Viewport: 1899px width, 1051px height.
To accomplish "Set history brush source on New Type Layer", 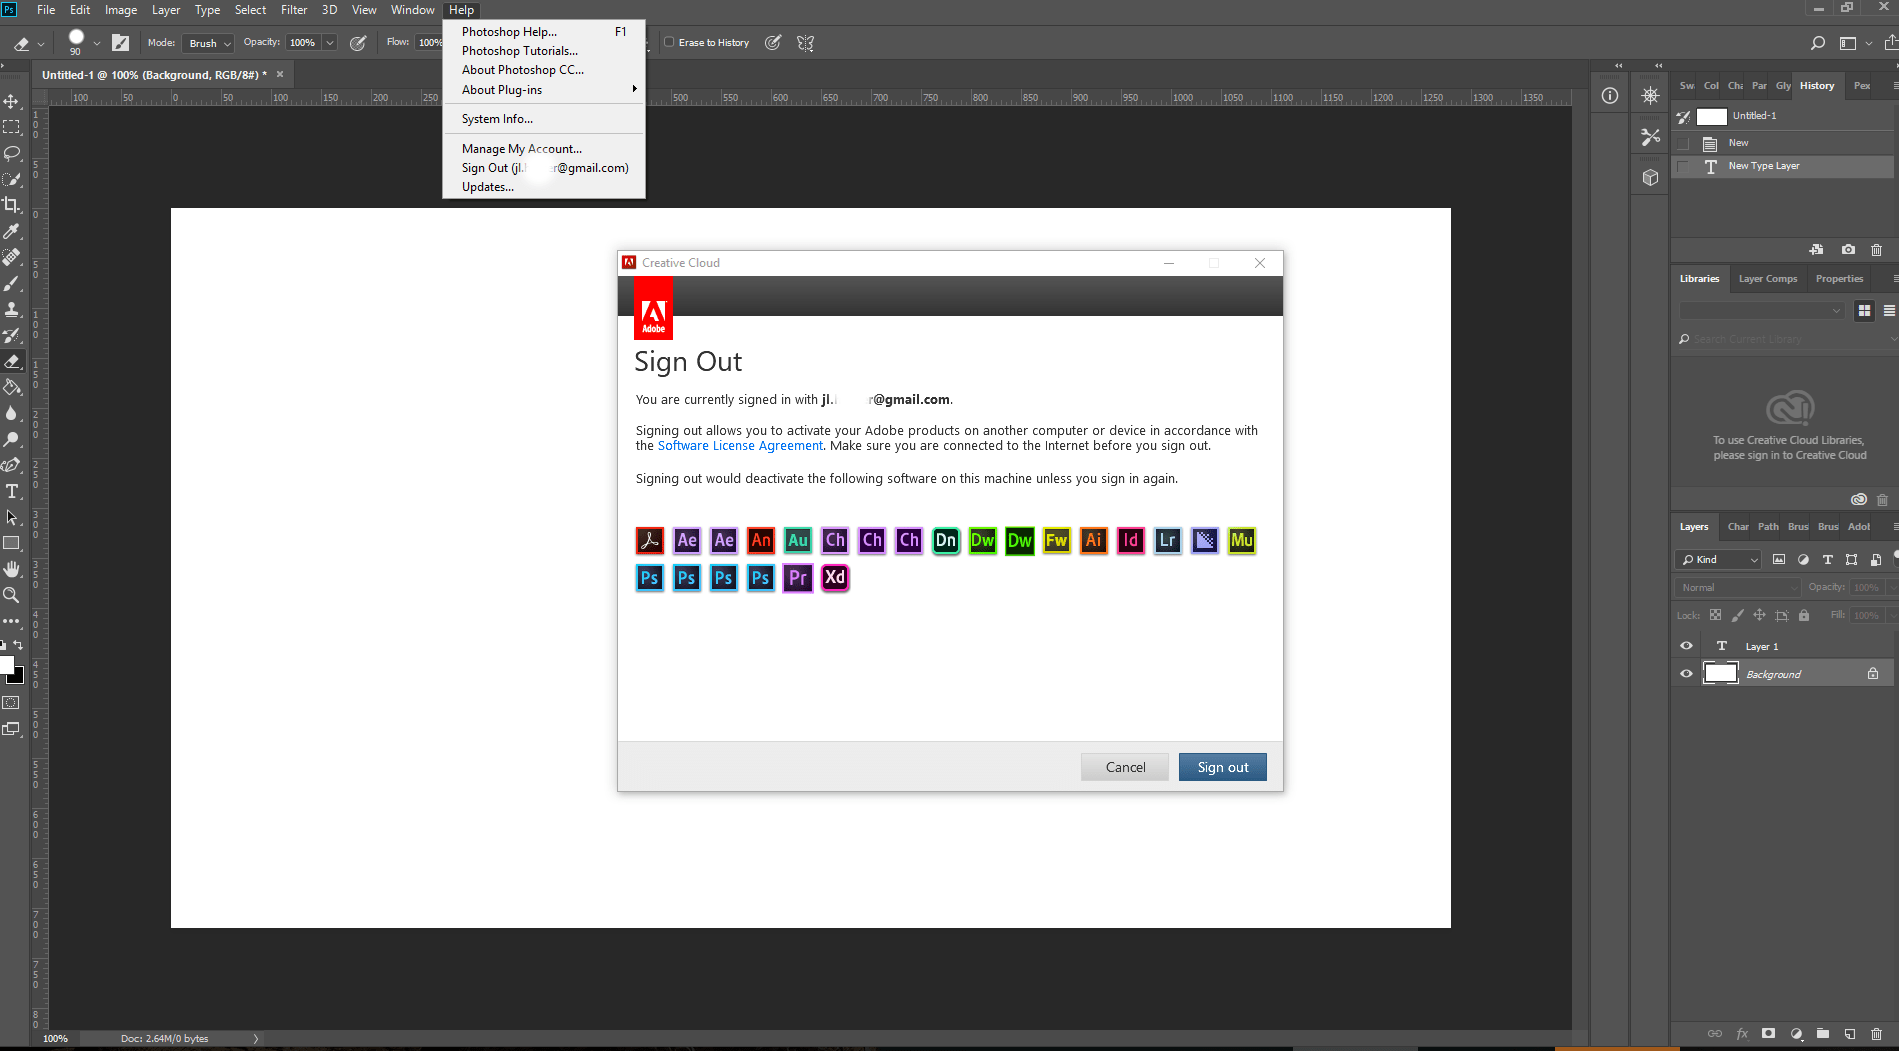I will tap(1684, 166).
